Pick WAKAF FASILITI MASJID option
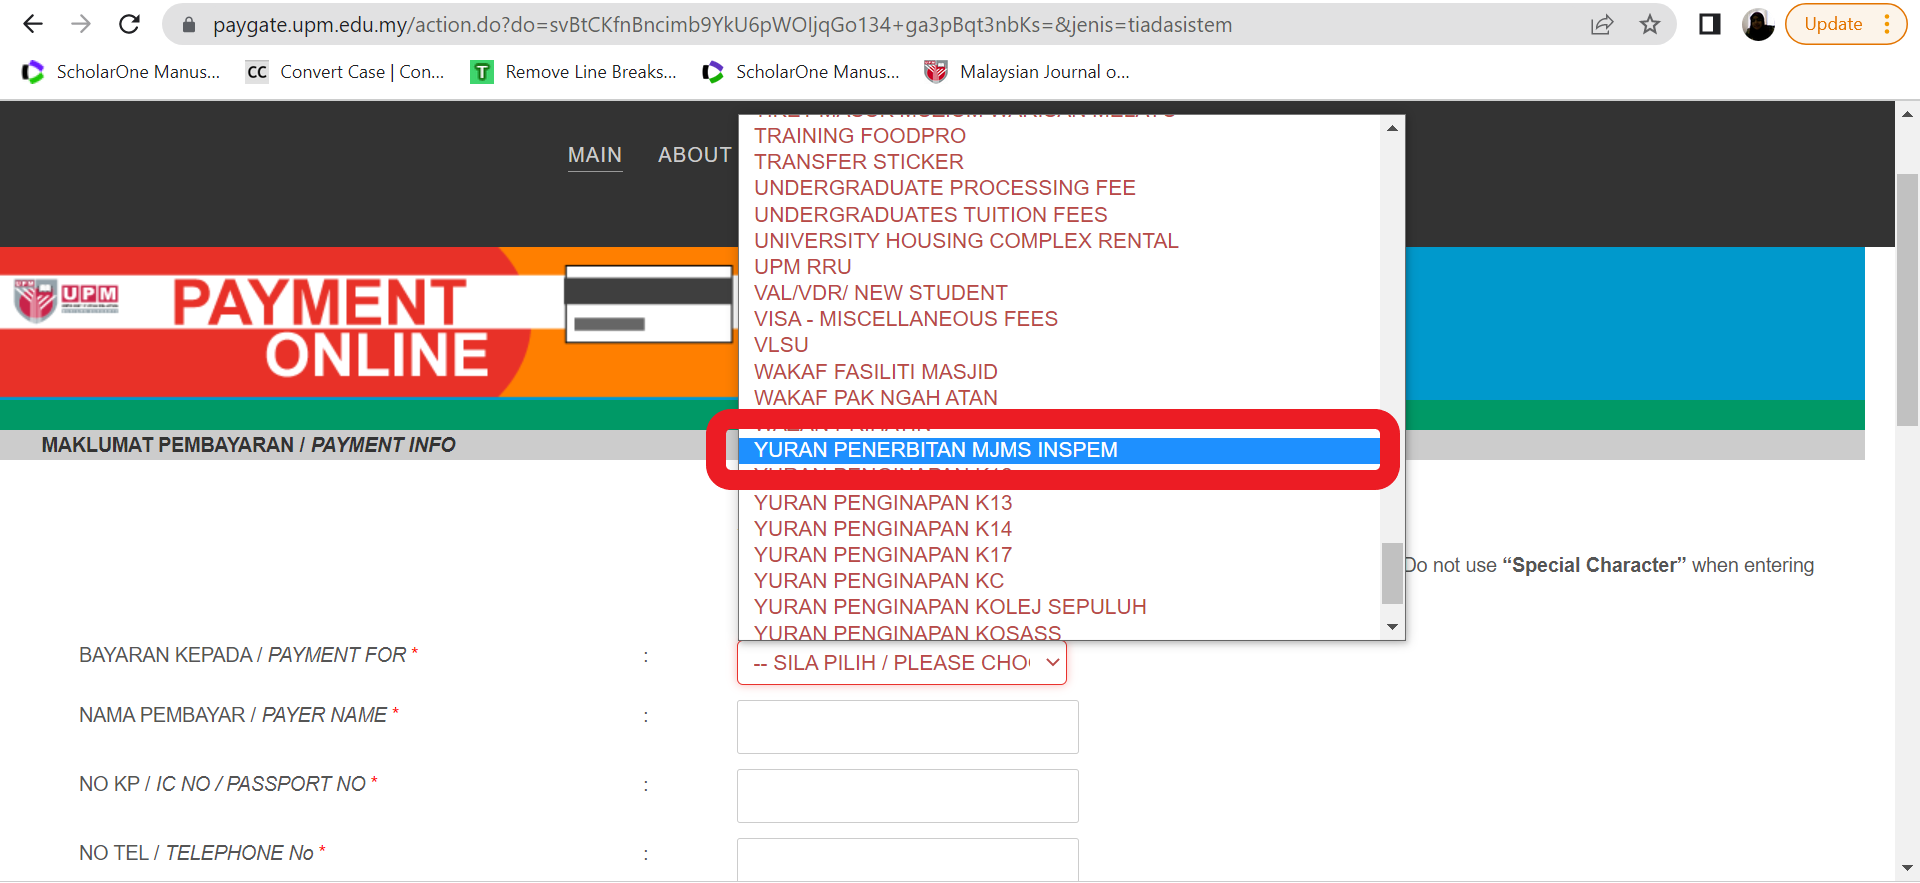The image size is (1920, 883). click(x=875, y=372)
